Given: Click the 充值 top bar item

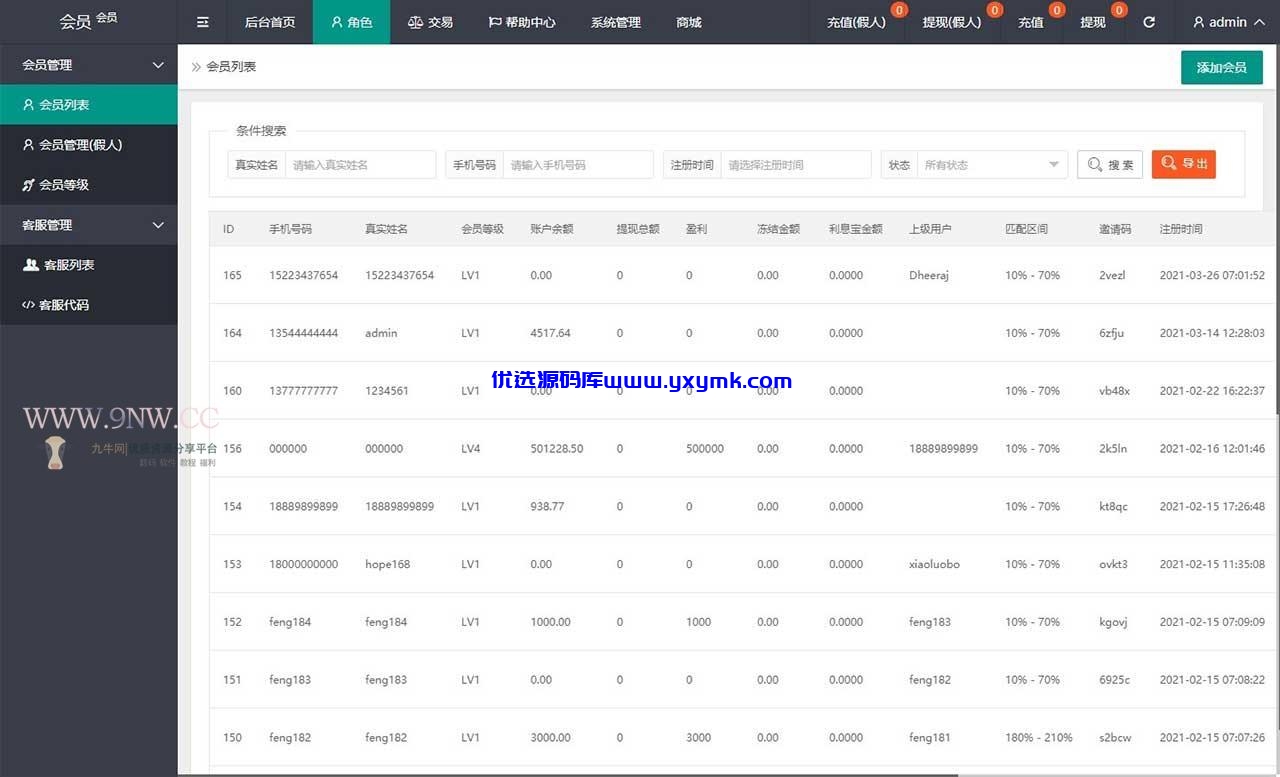Looking at the screenshot, I should tap(1031, 22).
